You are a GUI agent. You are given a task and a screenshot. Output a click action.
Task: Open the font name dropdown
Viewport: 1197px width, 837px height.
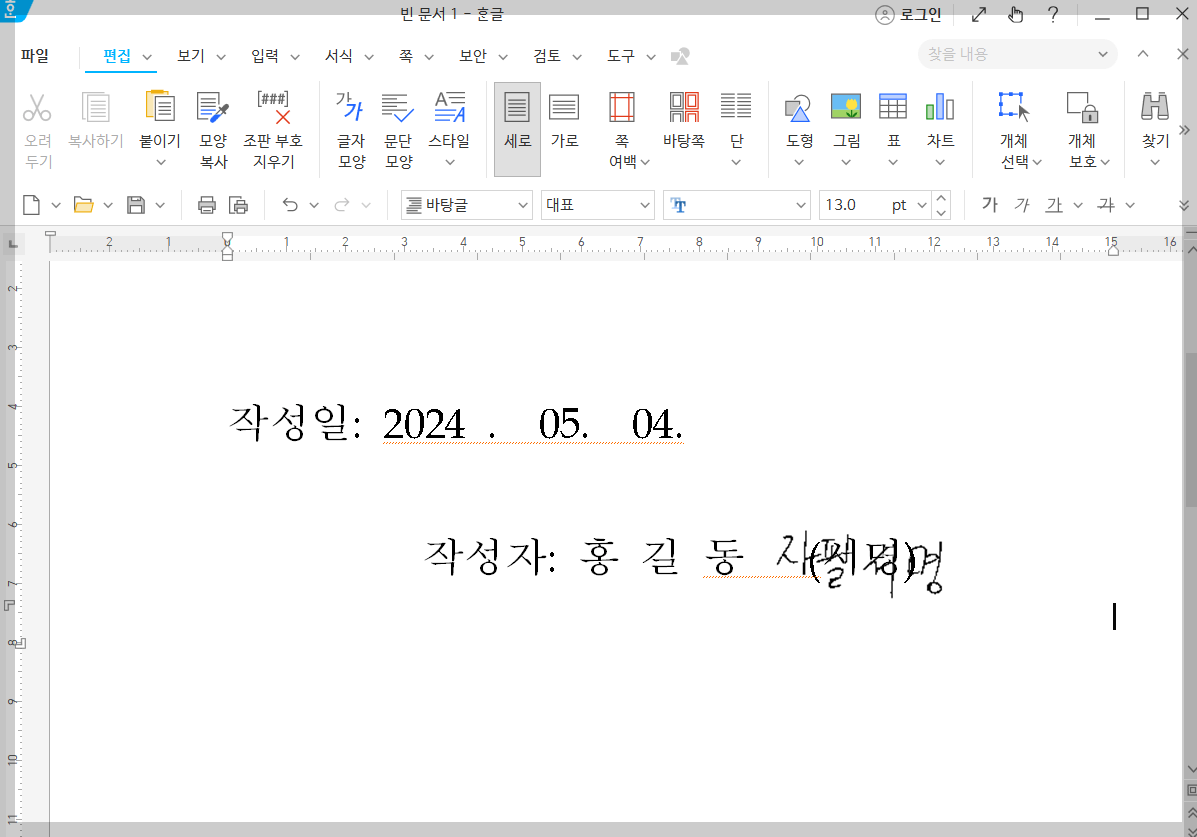tap(737, 204)
